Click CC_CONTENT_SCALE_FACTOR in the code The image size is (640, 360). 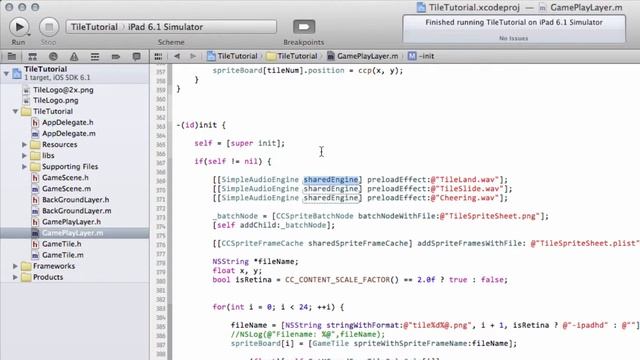(337, 280)
